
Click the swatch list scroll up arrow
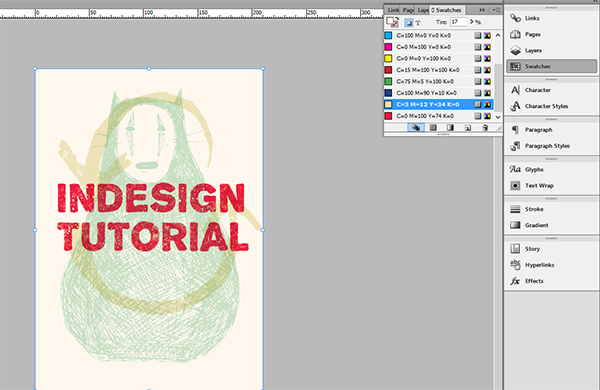(498, 35)
